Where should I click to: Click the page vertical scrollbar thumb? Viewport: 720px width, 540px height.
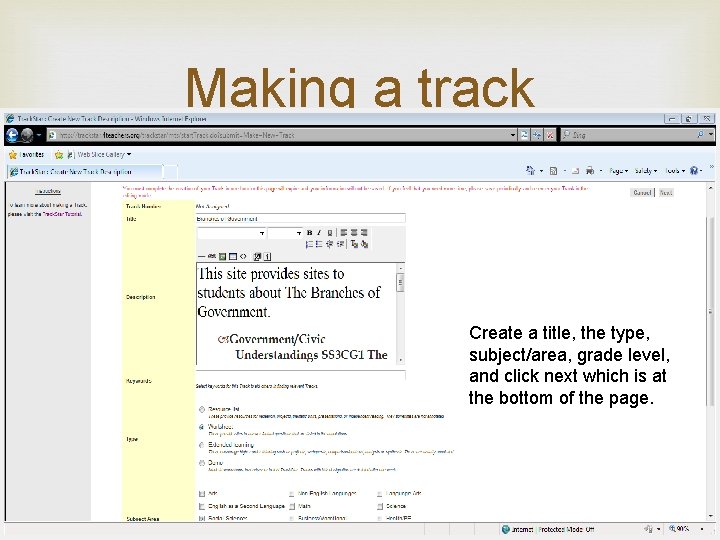(x=710, y=311)
